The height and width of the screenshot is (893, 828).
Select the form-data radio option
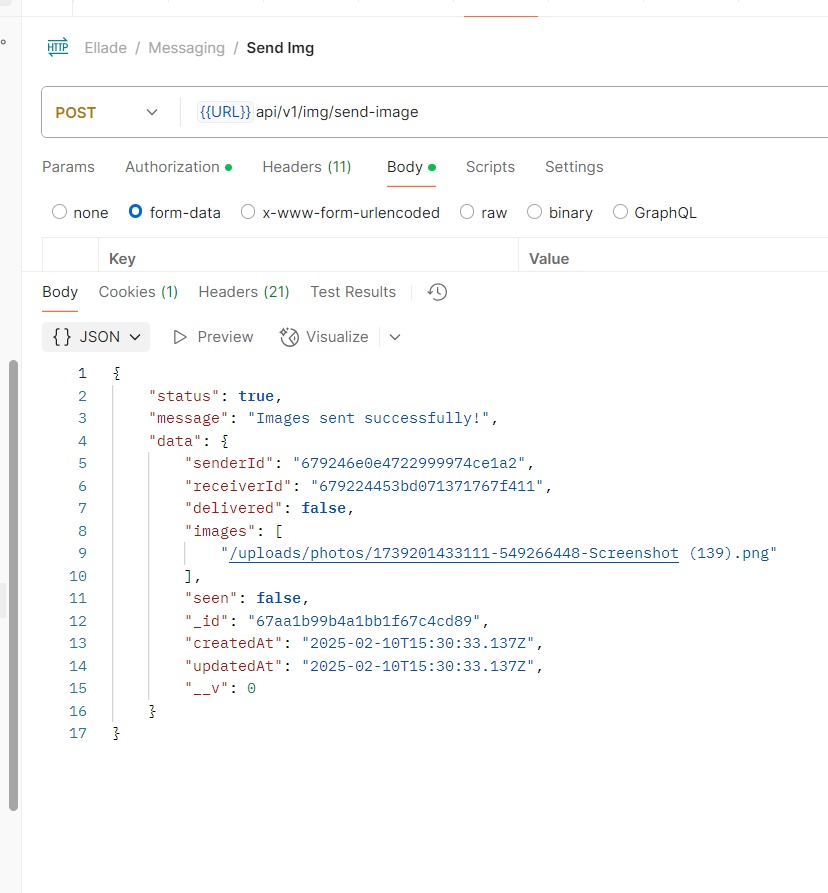pyautogui.click(x=136, y=212)
